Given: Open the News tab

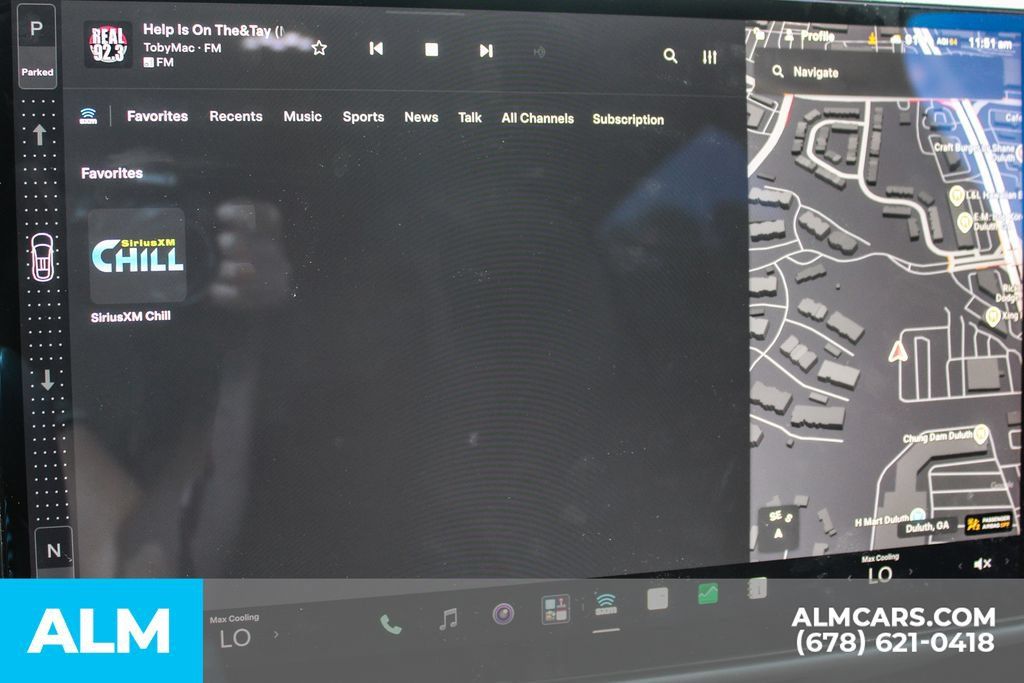Looking at the screenshot, I should click(x=421, y=117).
